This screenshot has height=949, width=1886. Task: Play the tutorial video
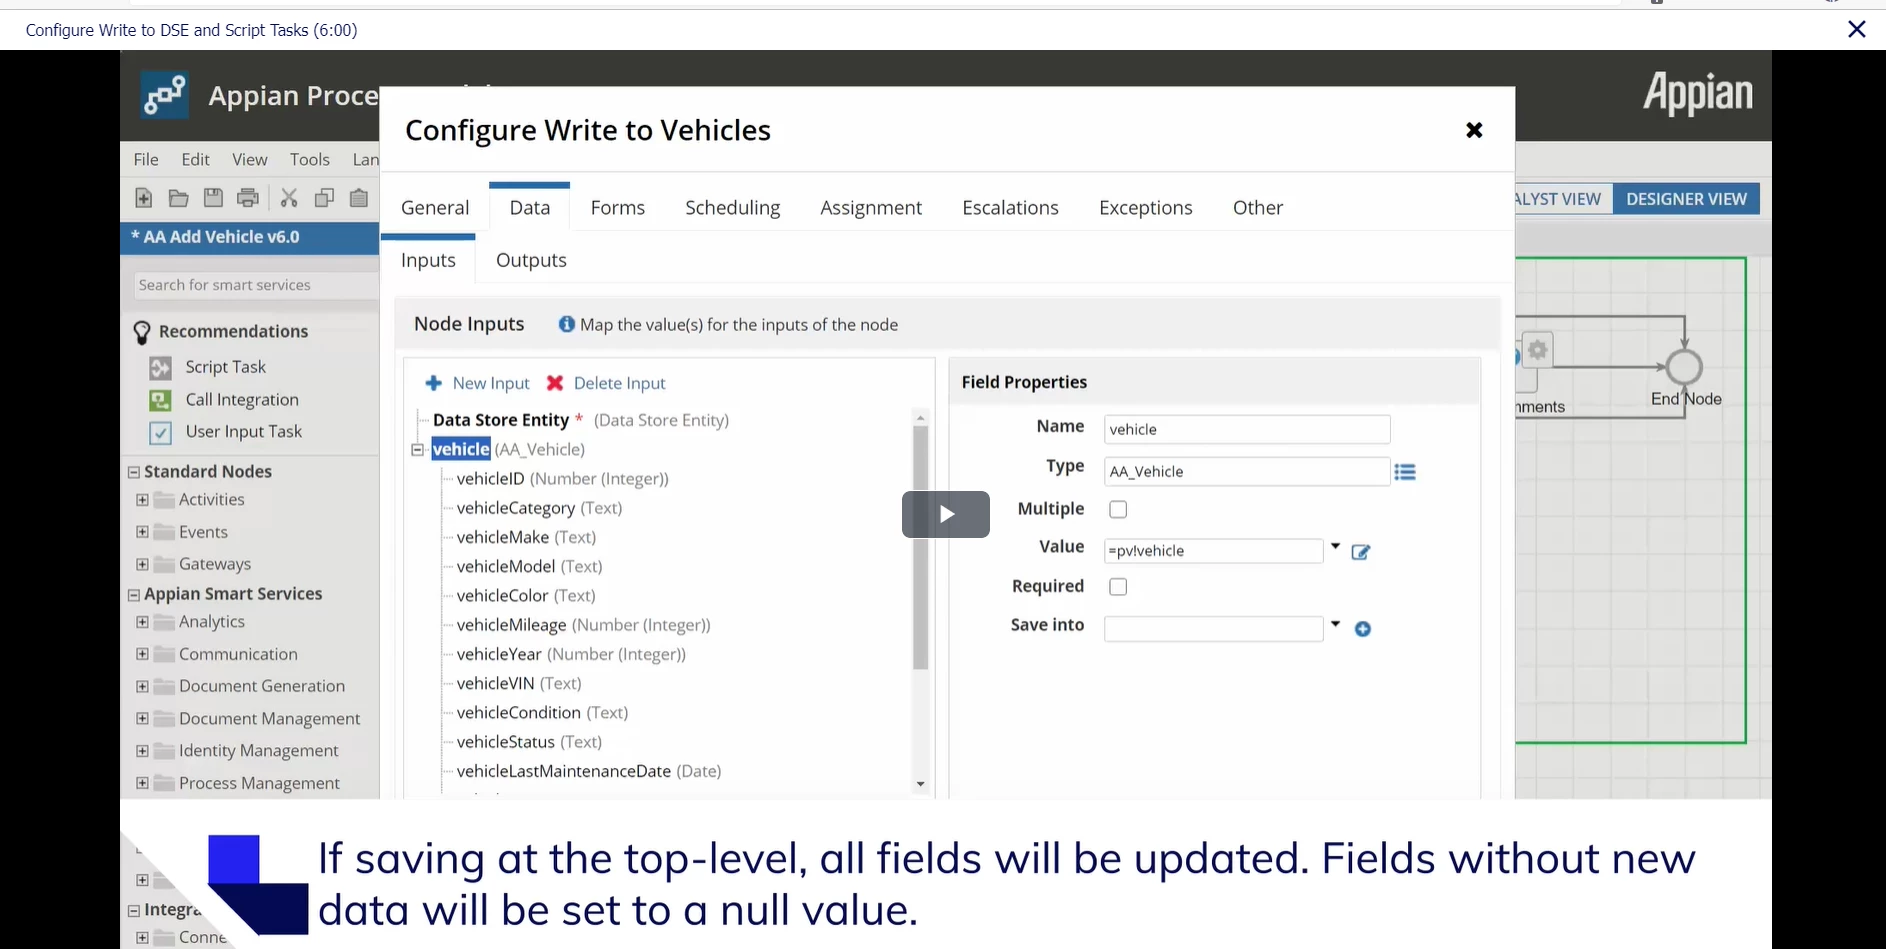(x=946, y=514)
